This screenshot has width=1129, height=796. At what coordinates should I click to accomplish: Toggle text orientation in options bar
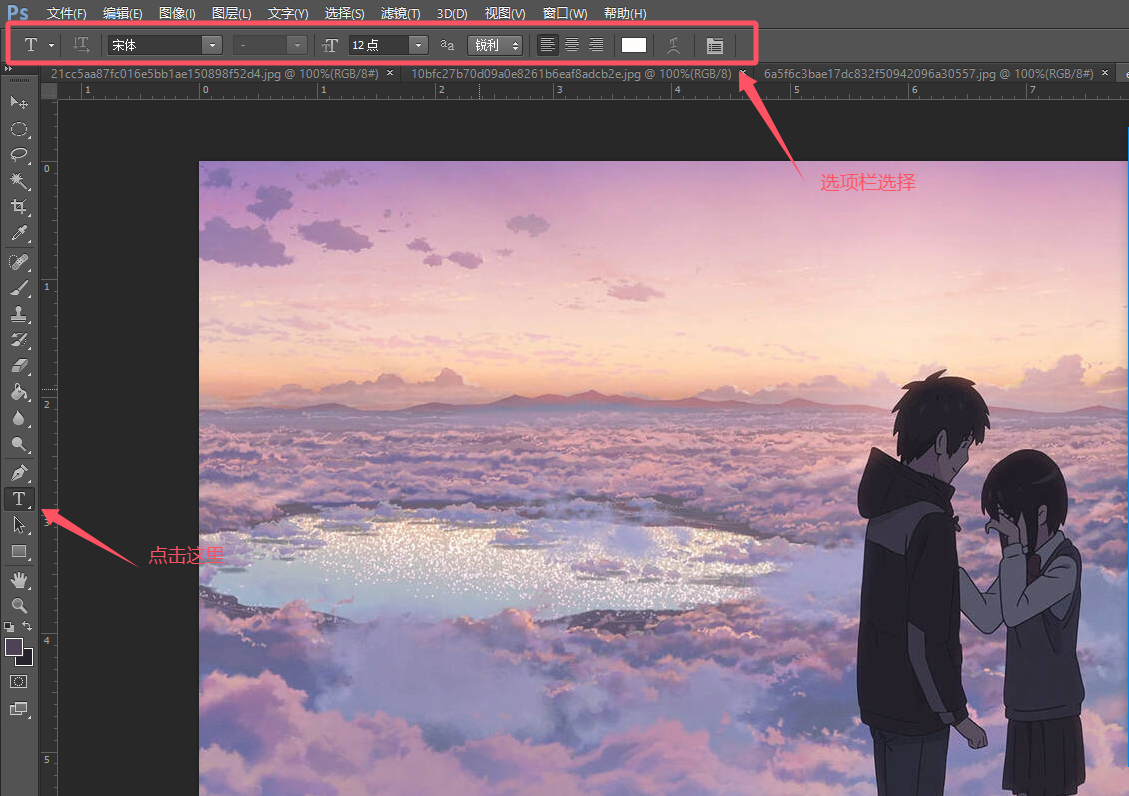coord(81,45)
